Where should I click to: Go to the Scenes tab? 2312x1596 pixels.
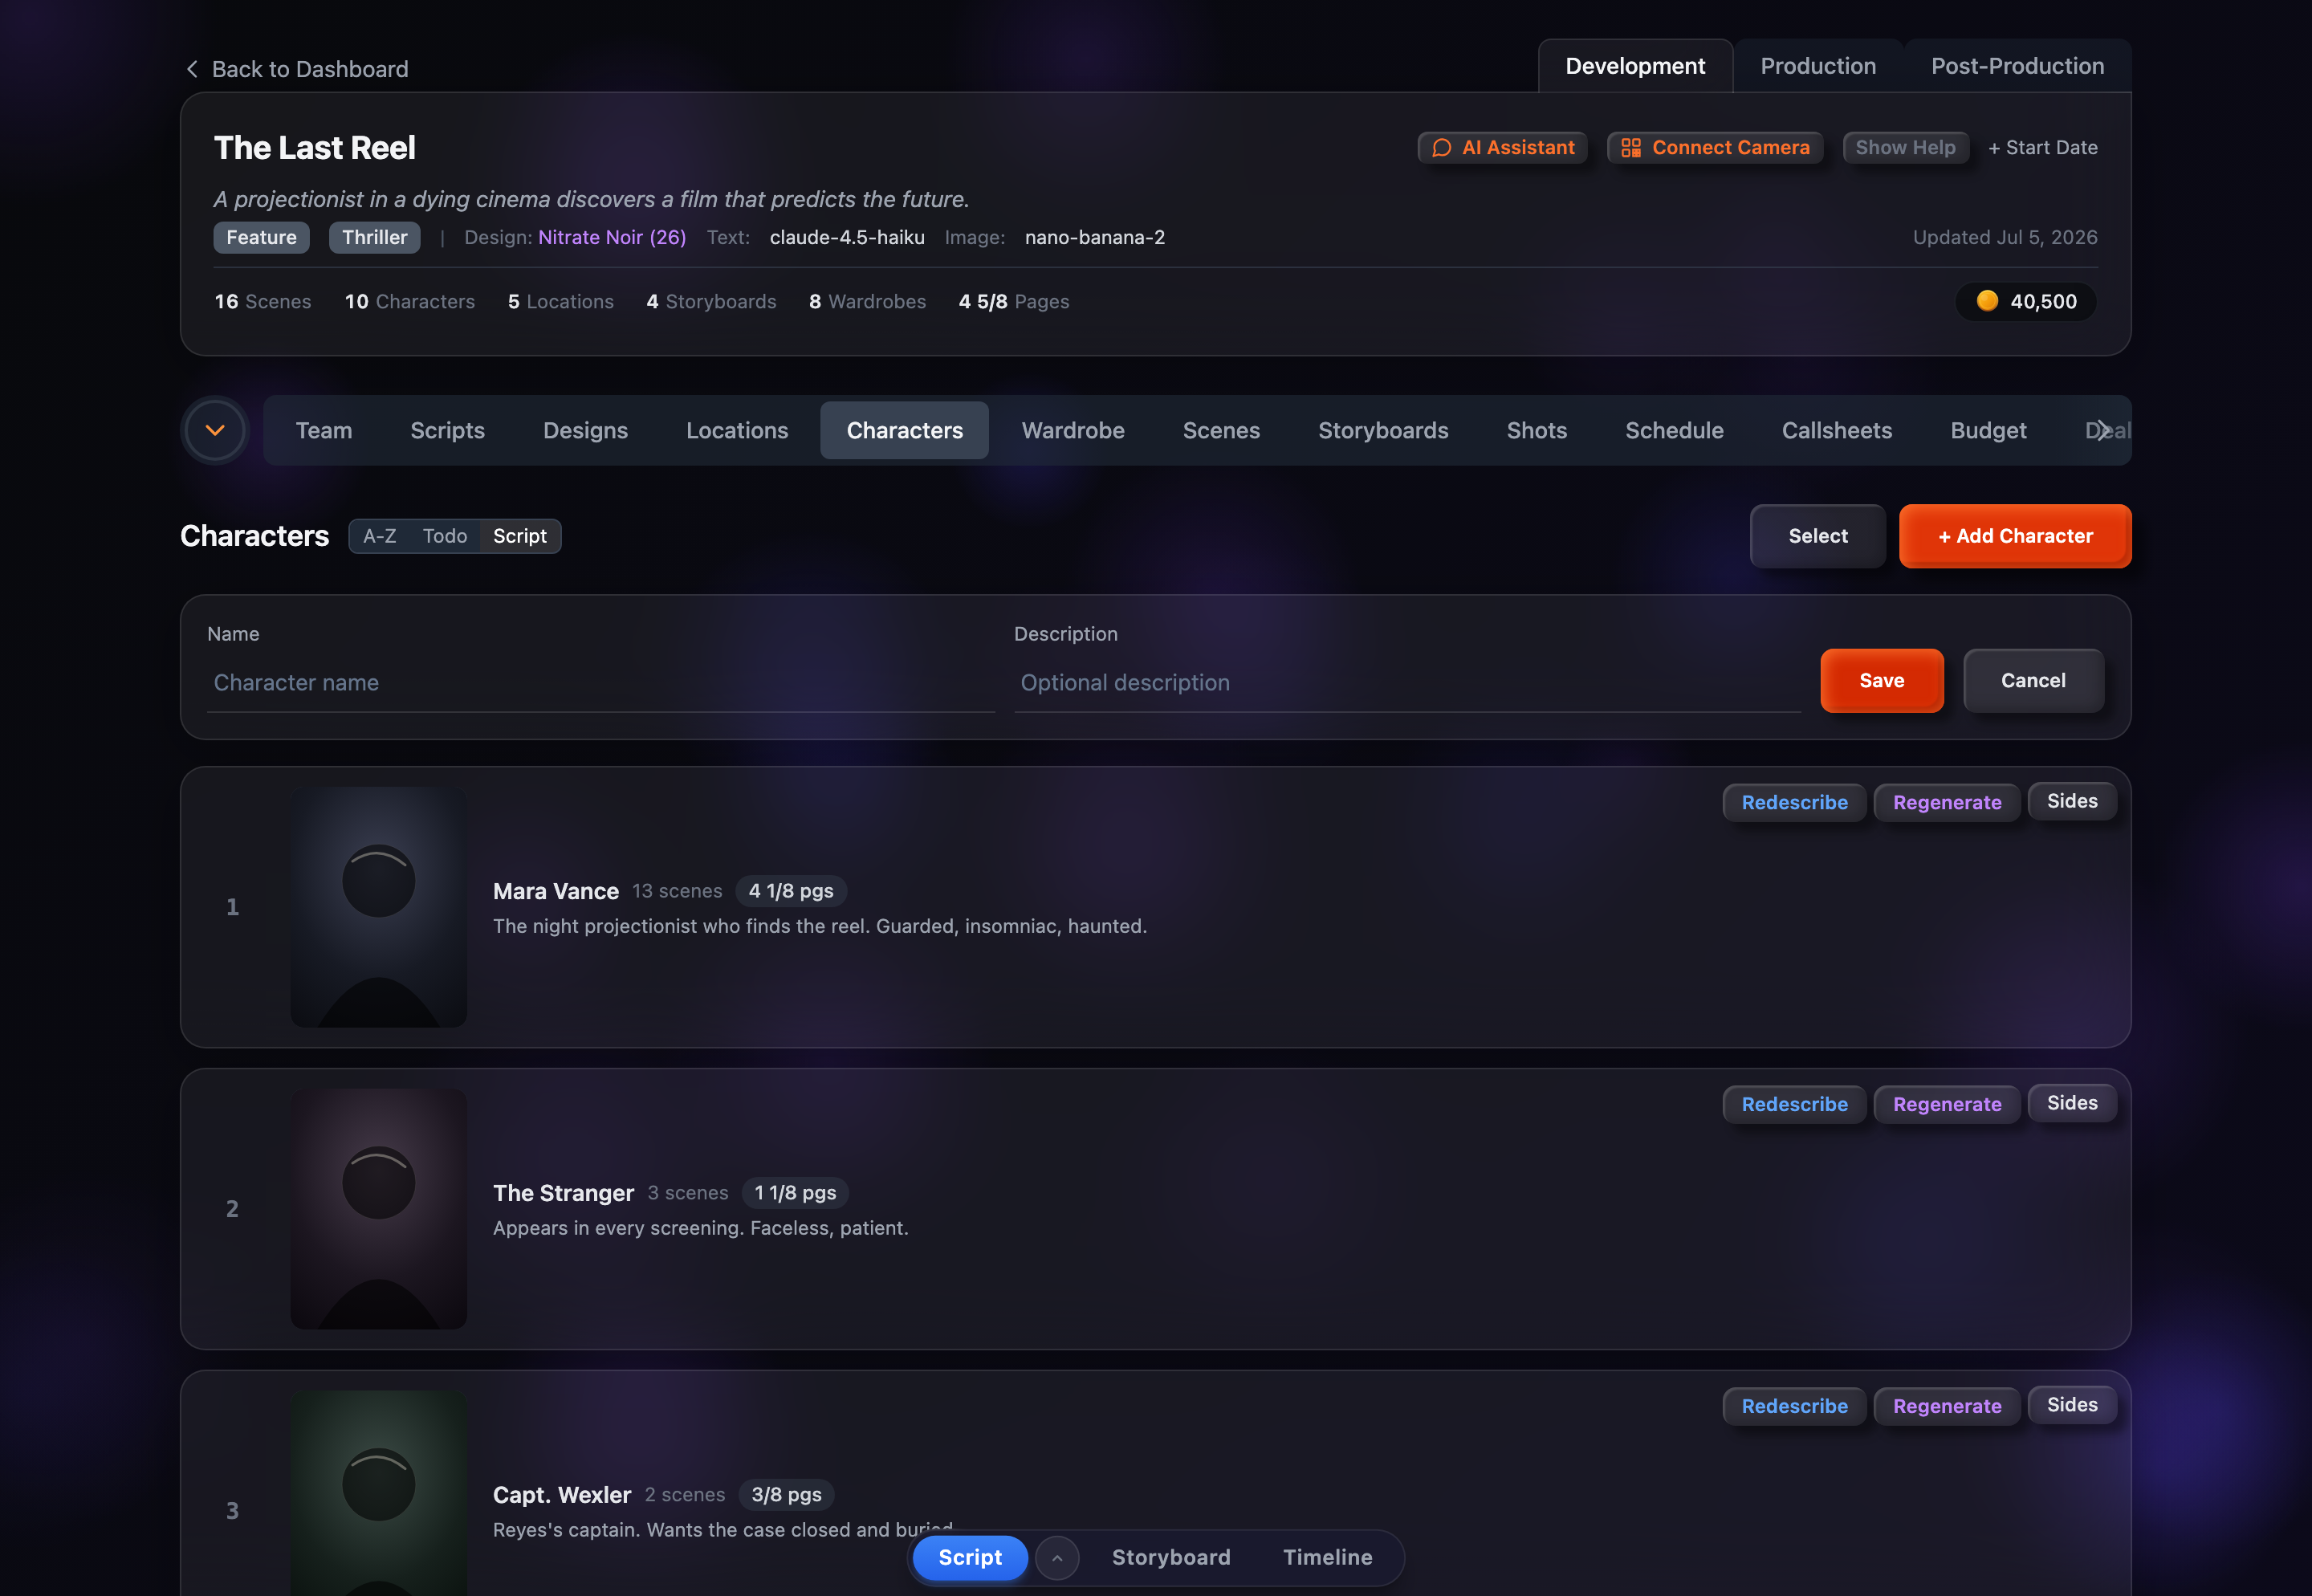tap(1221, 431)
